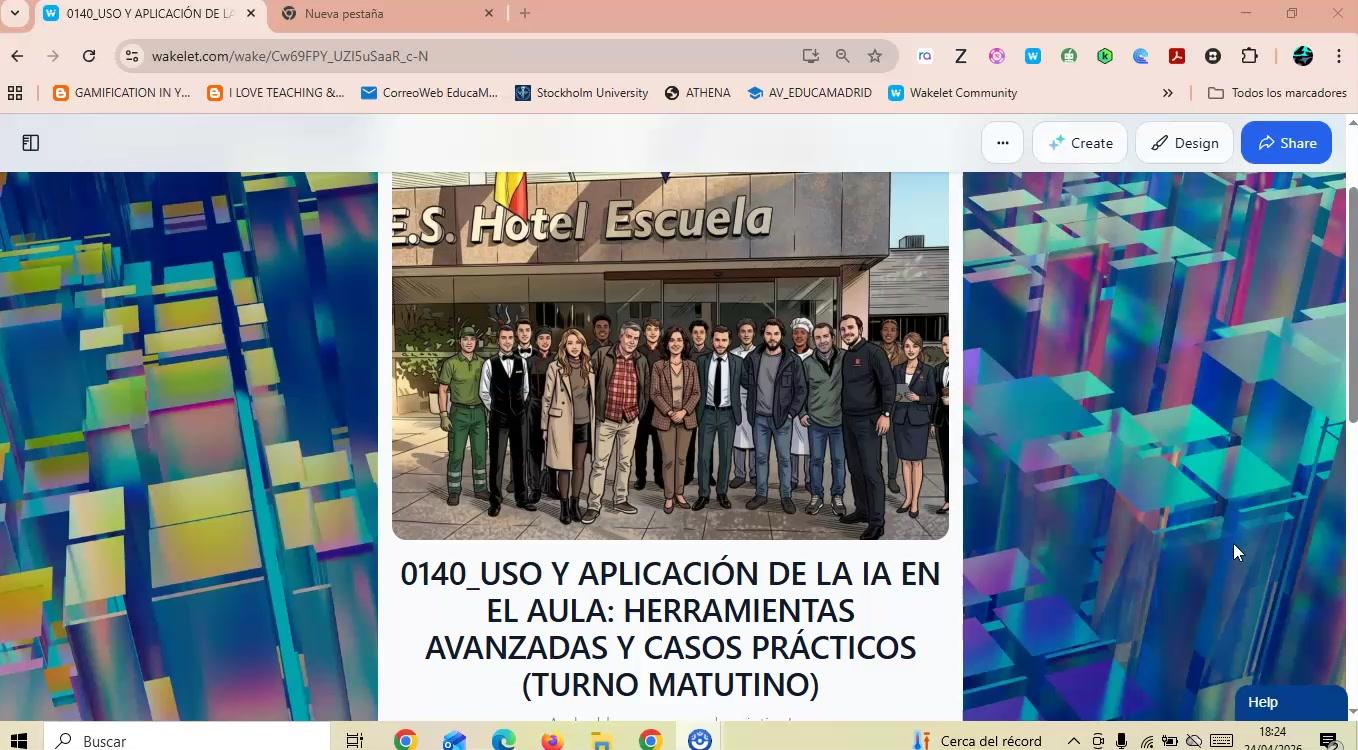This screenshot has width=1358, height=750.
Task: Open the Design editor button
Action: tap(1184, 143)
